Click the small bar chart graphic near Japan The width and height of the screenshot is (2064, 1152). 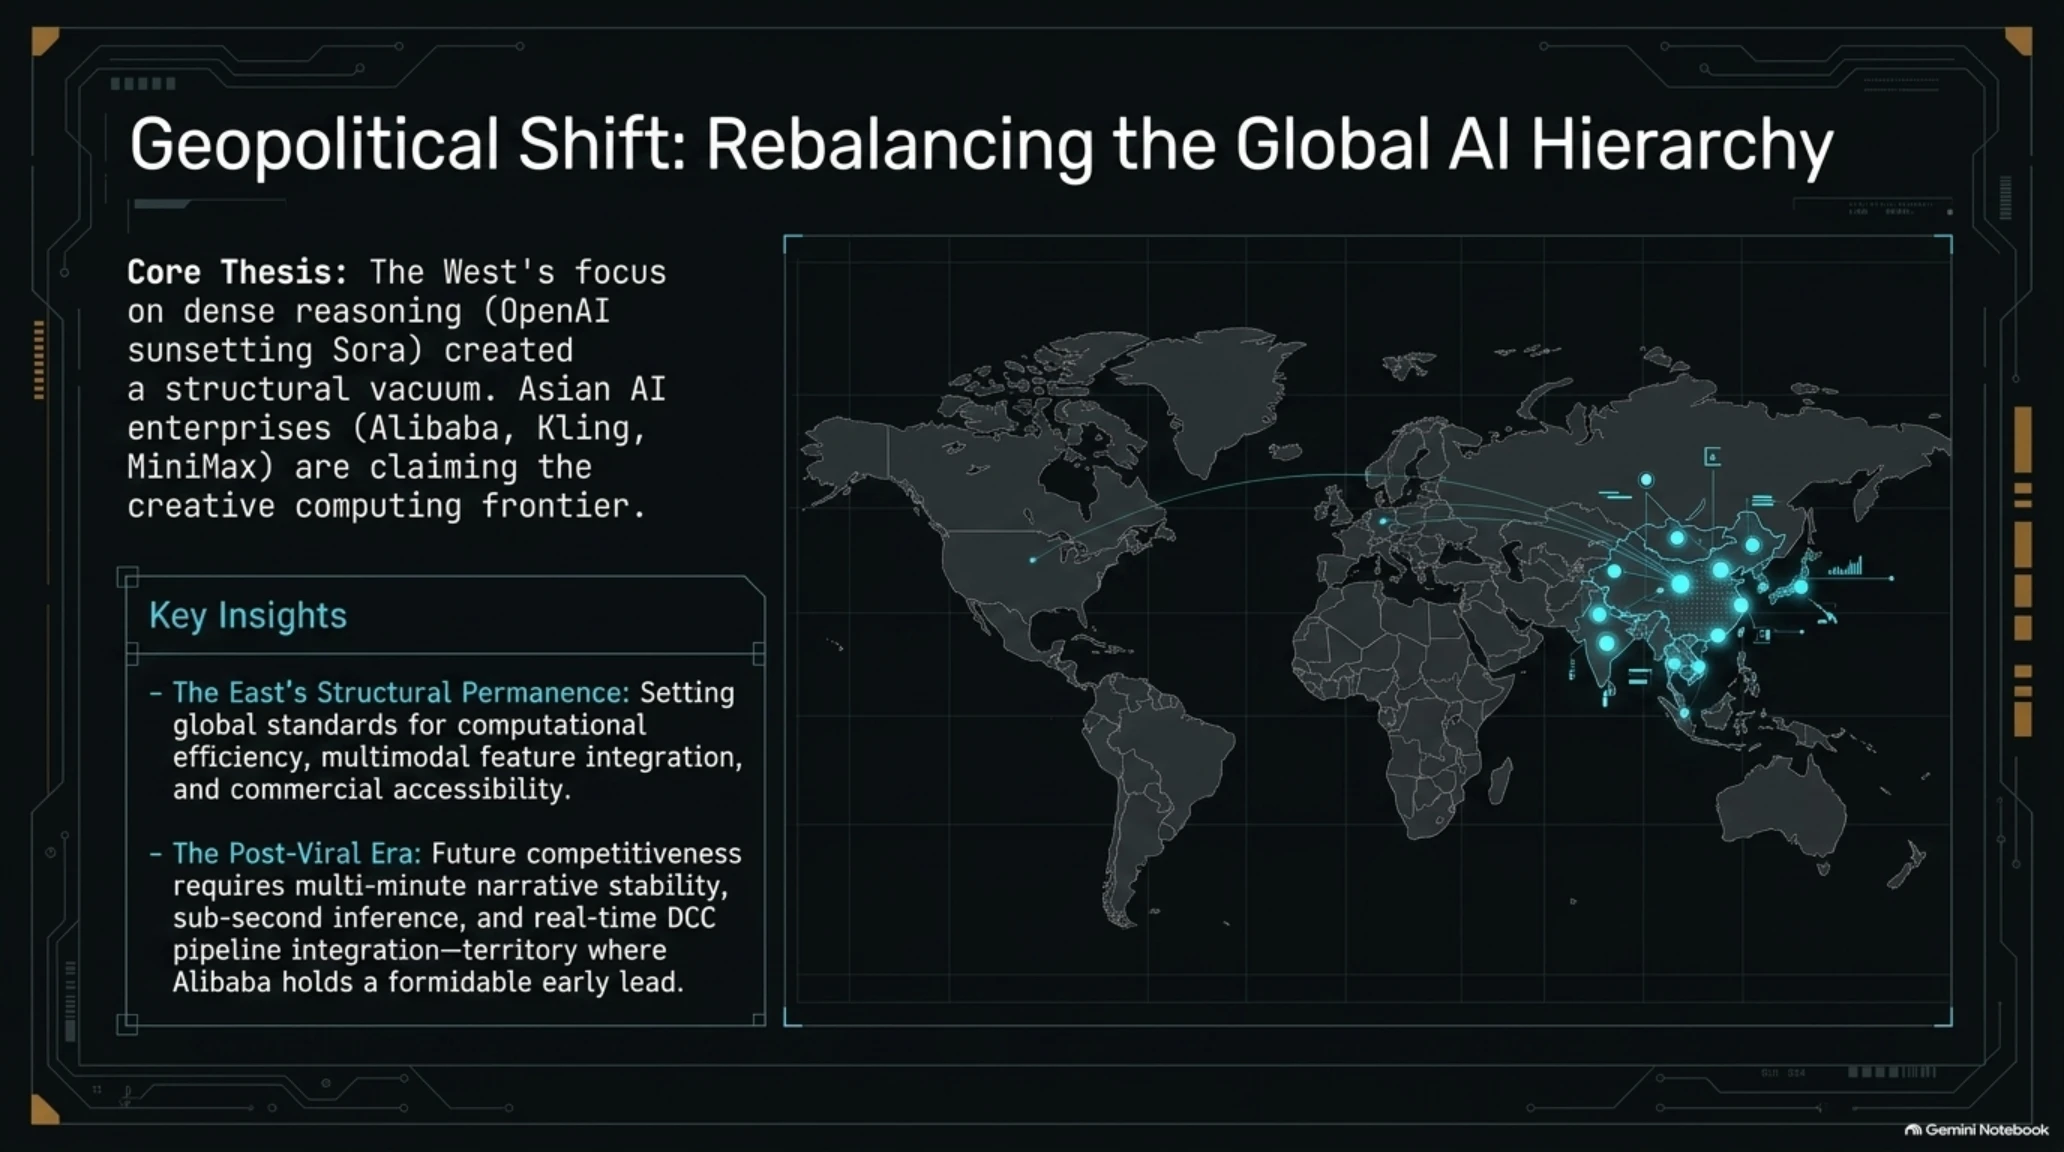[1845, 567]
